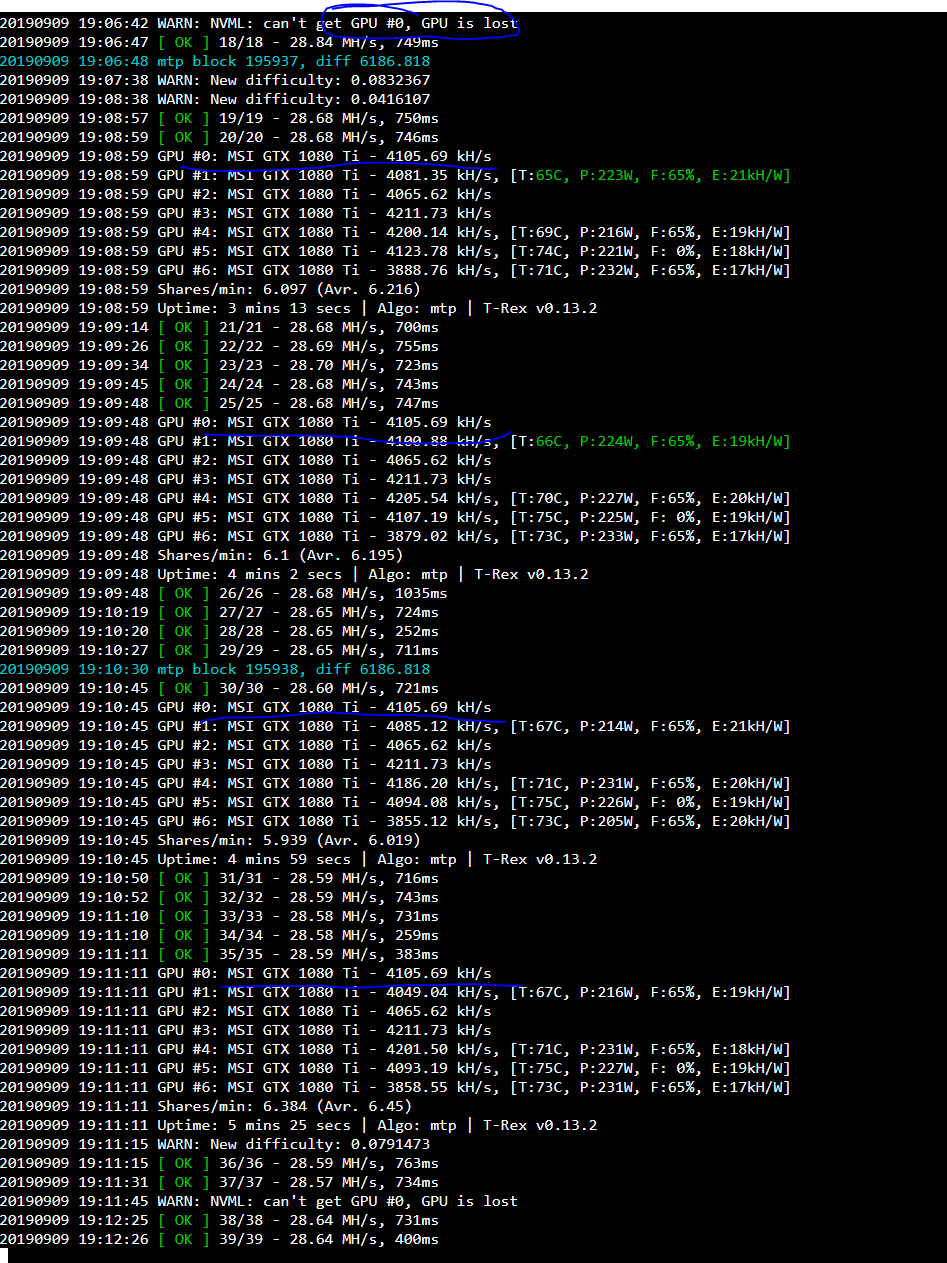
Task: Select share line "35/35 - 28.59 MH/s, 383ms"
Action: click(219, 954)
